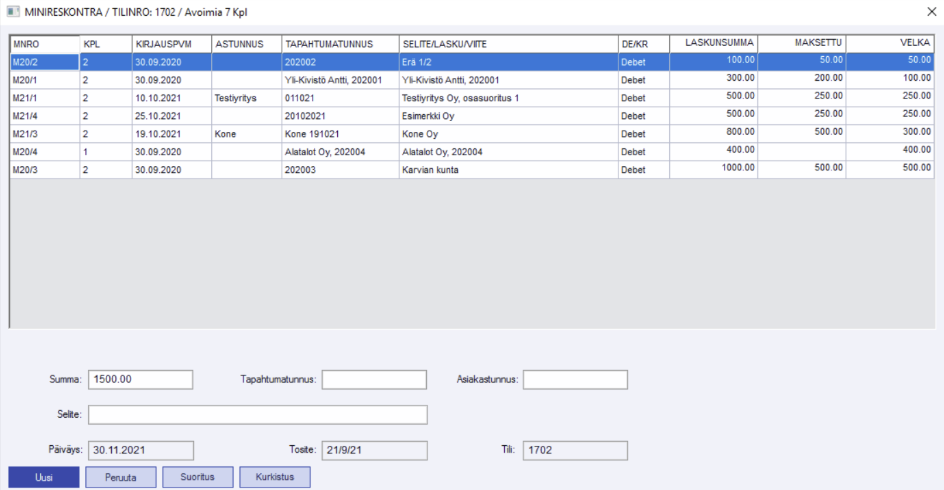
Task: Click the Asiakastunnus input box
Action: click(x=575, y=380)
